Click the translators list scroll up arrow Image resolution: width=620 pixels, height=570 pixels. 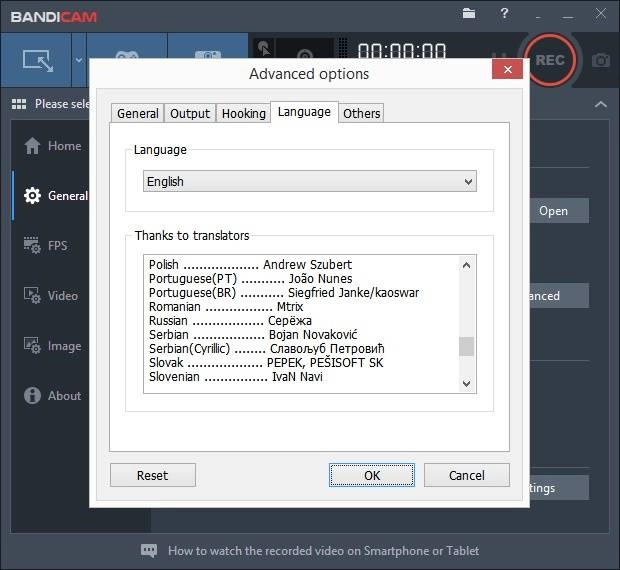point(467,265)
